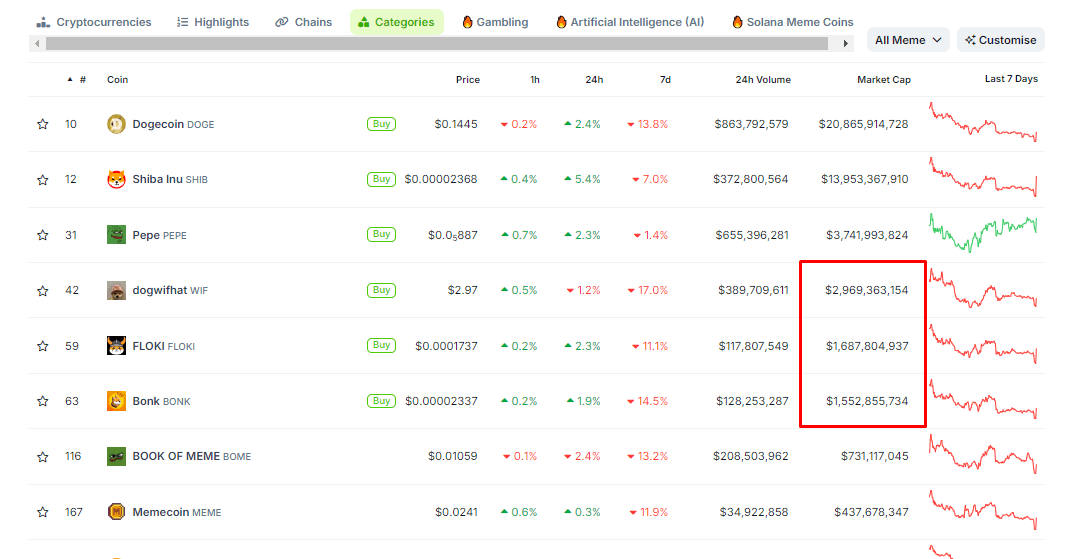Click the dogwifhat coin logo

click(116, 290)
